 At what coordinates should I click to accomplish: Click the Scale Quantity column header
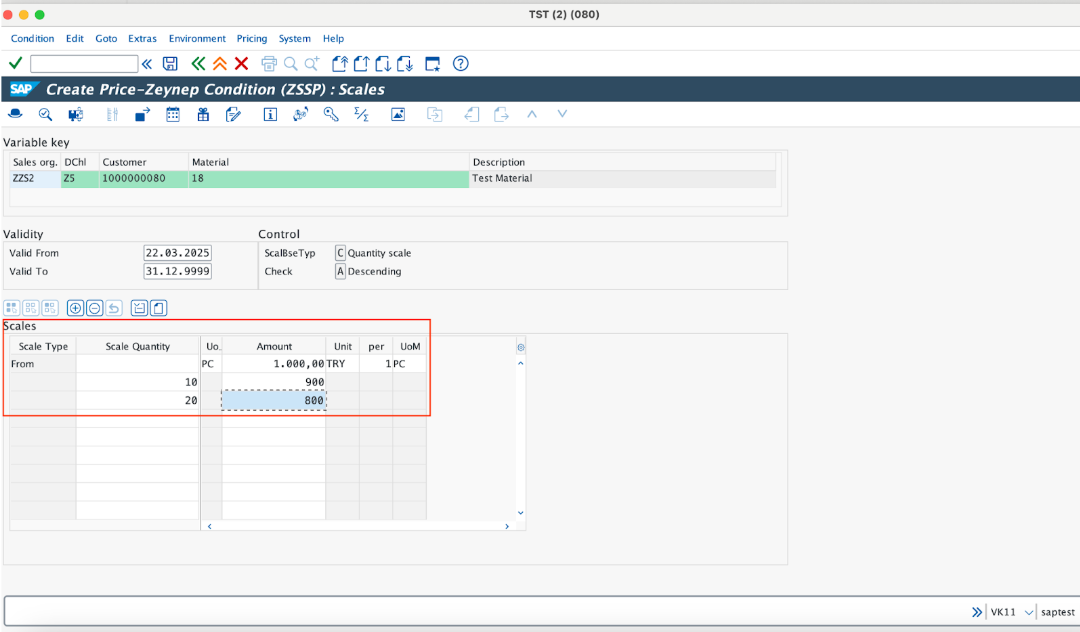[138, 346]
